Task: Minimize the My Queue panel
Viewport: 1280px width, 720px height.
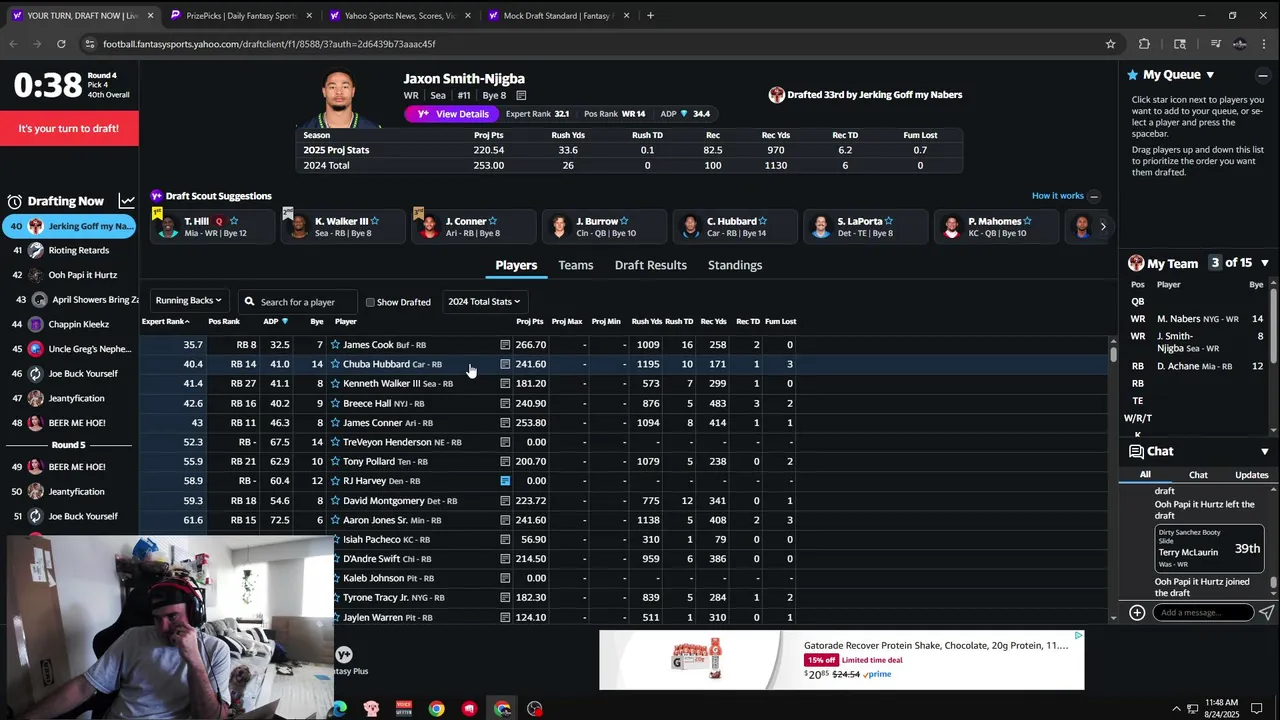Action: coord(1263,75)
